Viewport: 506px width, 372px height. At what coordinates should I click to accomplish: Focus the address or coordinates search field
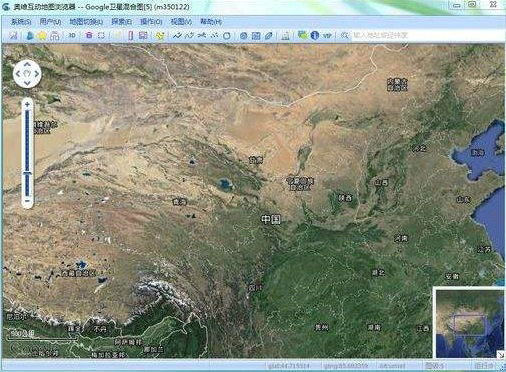coord(428,35)
